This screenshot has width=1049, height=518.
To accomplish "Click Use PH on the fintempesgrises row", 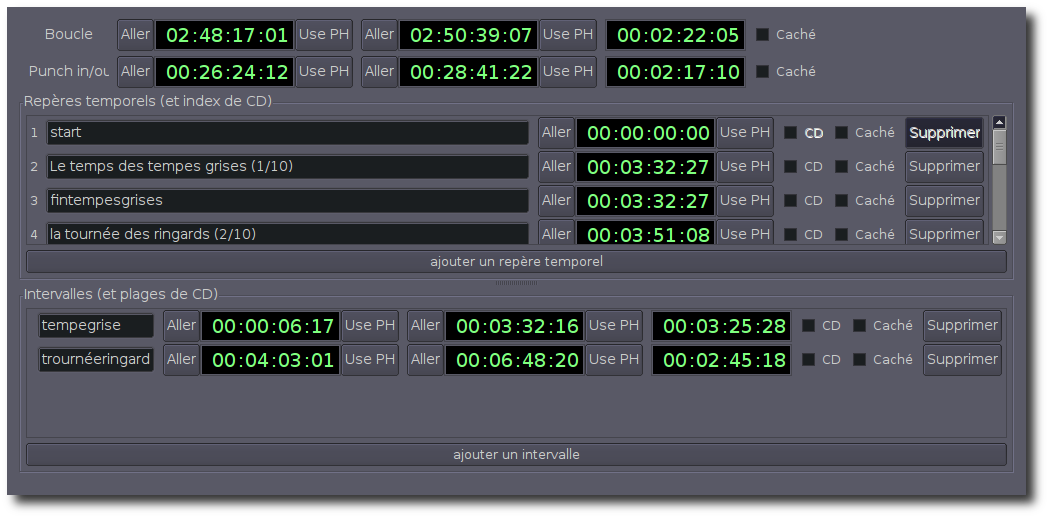I will (745, 201).
